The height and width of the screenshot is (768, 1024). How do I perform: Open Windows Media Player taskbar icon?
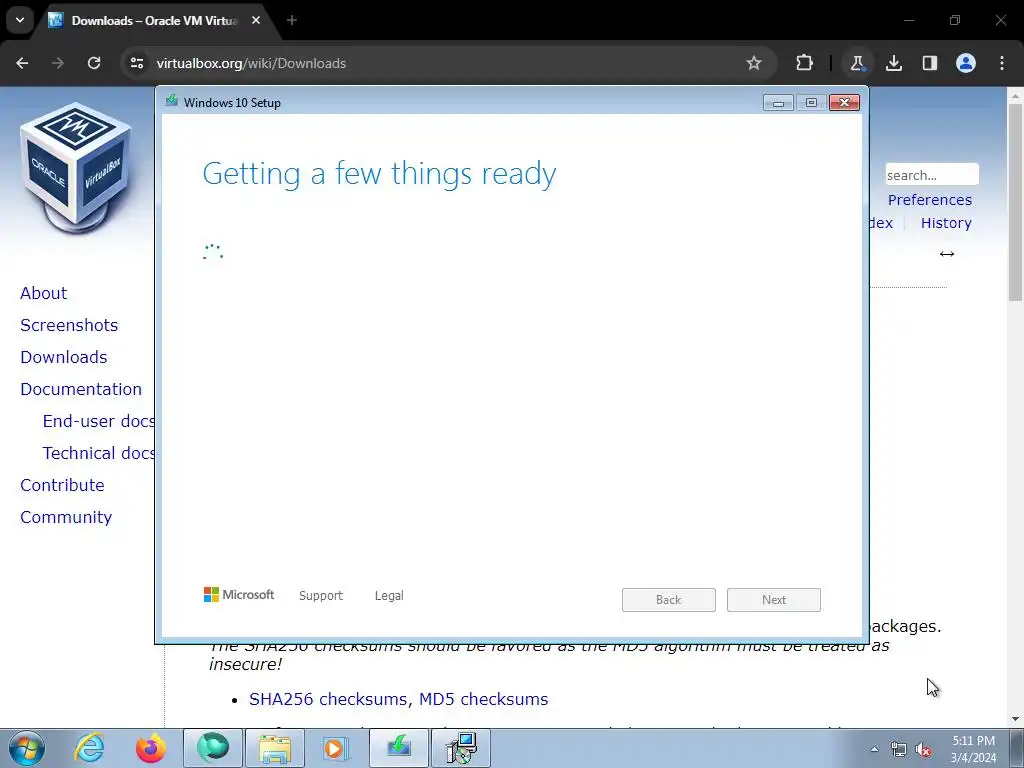[337, 748]
